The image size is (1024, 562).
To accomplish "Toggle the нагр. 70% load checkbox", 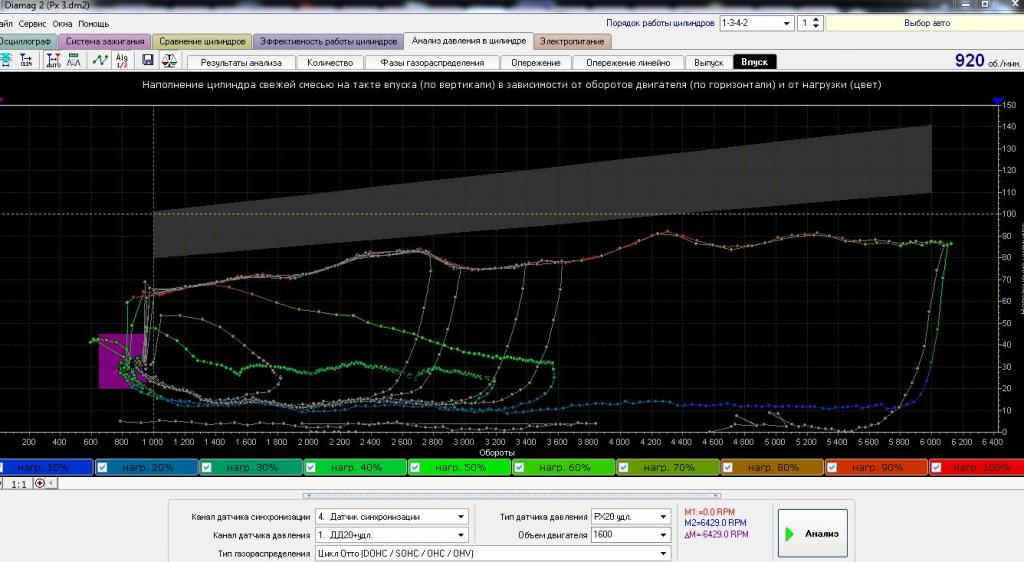I will pyautogui.click(x=623, y=467).
